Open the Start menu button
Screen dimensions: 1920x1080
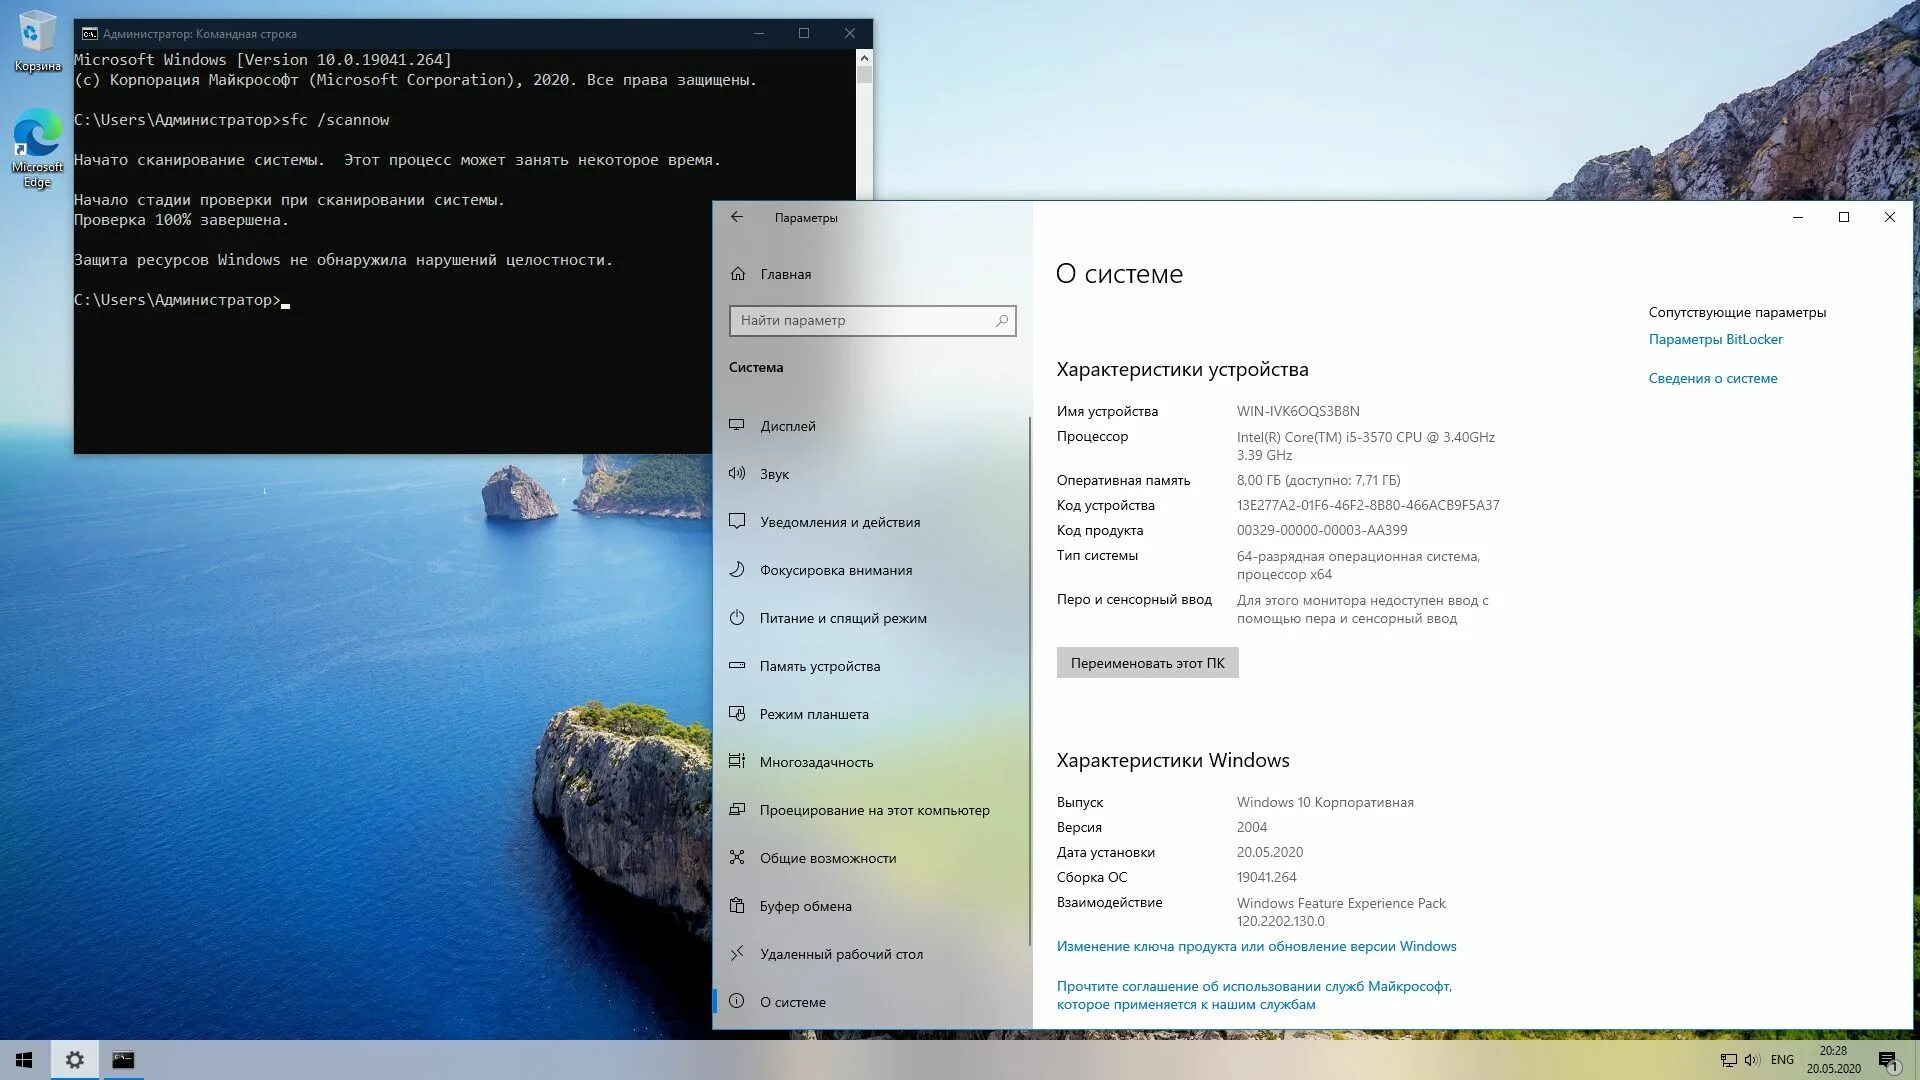24,1060
